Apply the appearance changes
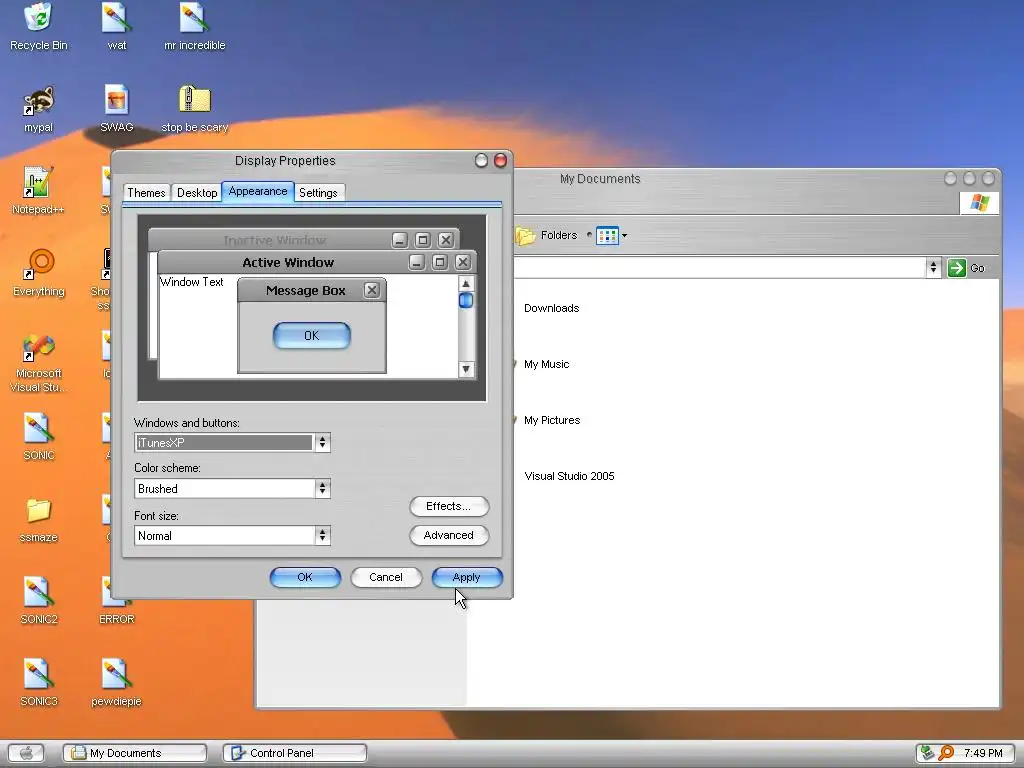Viewport: 1024px width, 768px height. [466, 577]
